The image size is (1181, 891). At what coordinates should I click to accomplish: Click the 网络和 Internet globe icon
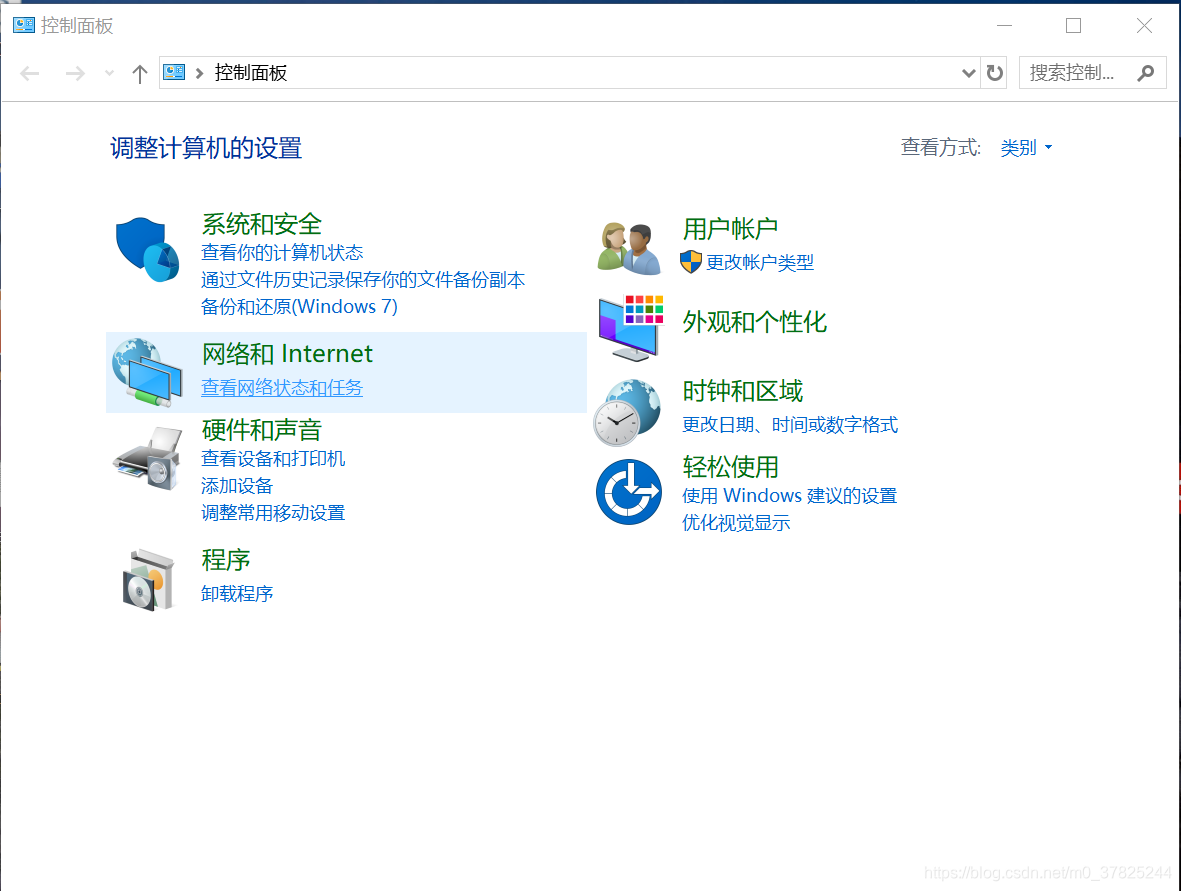[x=148, y=373]
